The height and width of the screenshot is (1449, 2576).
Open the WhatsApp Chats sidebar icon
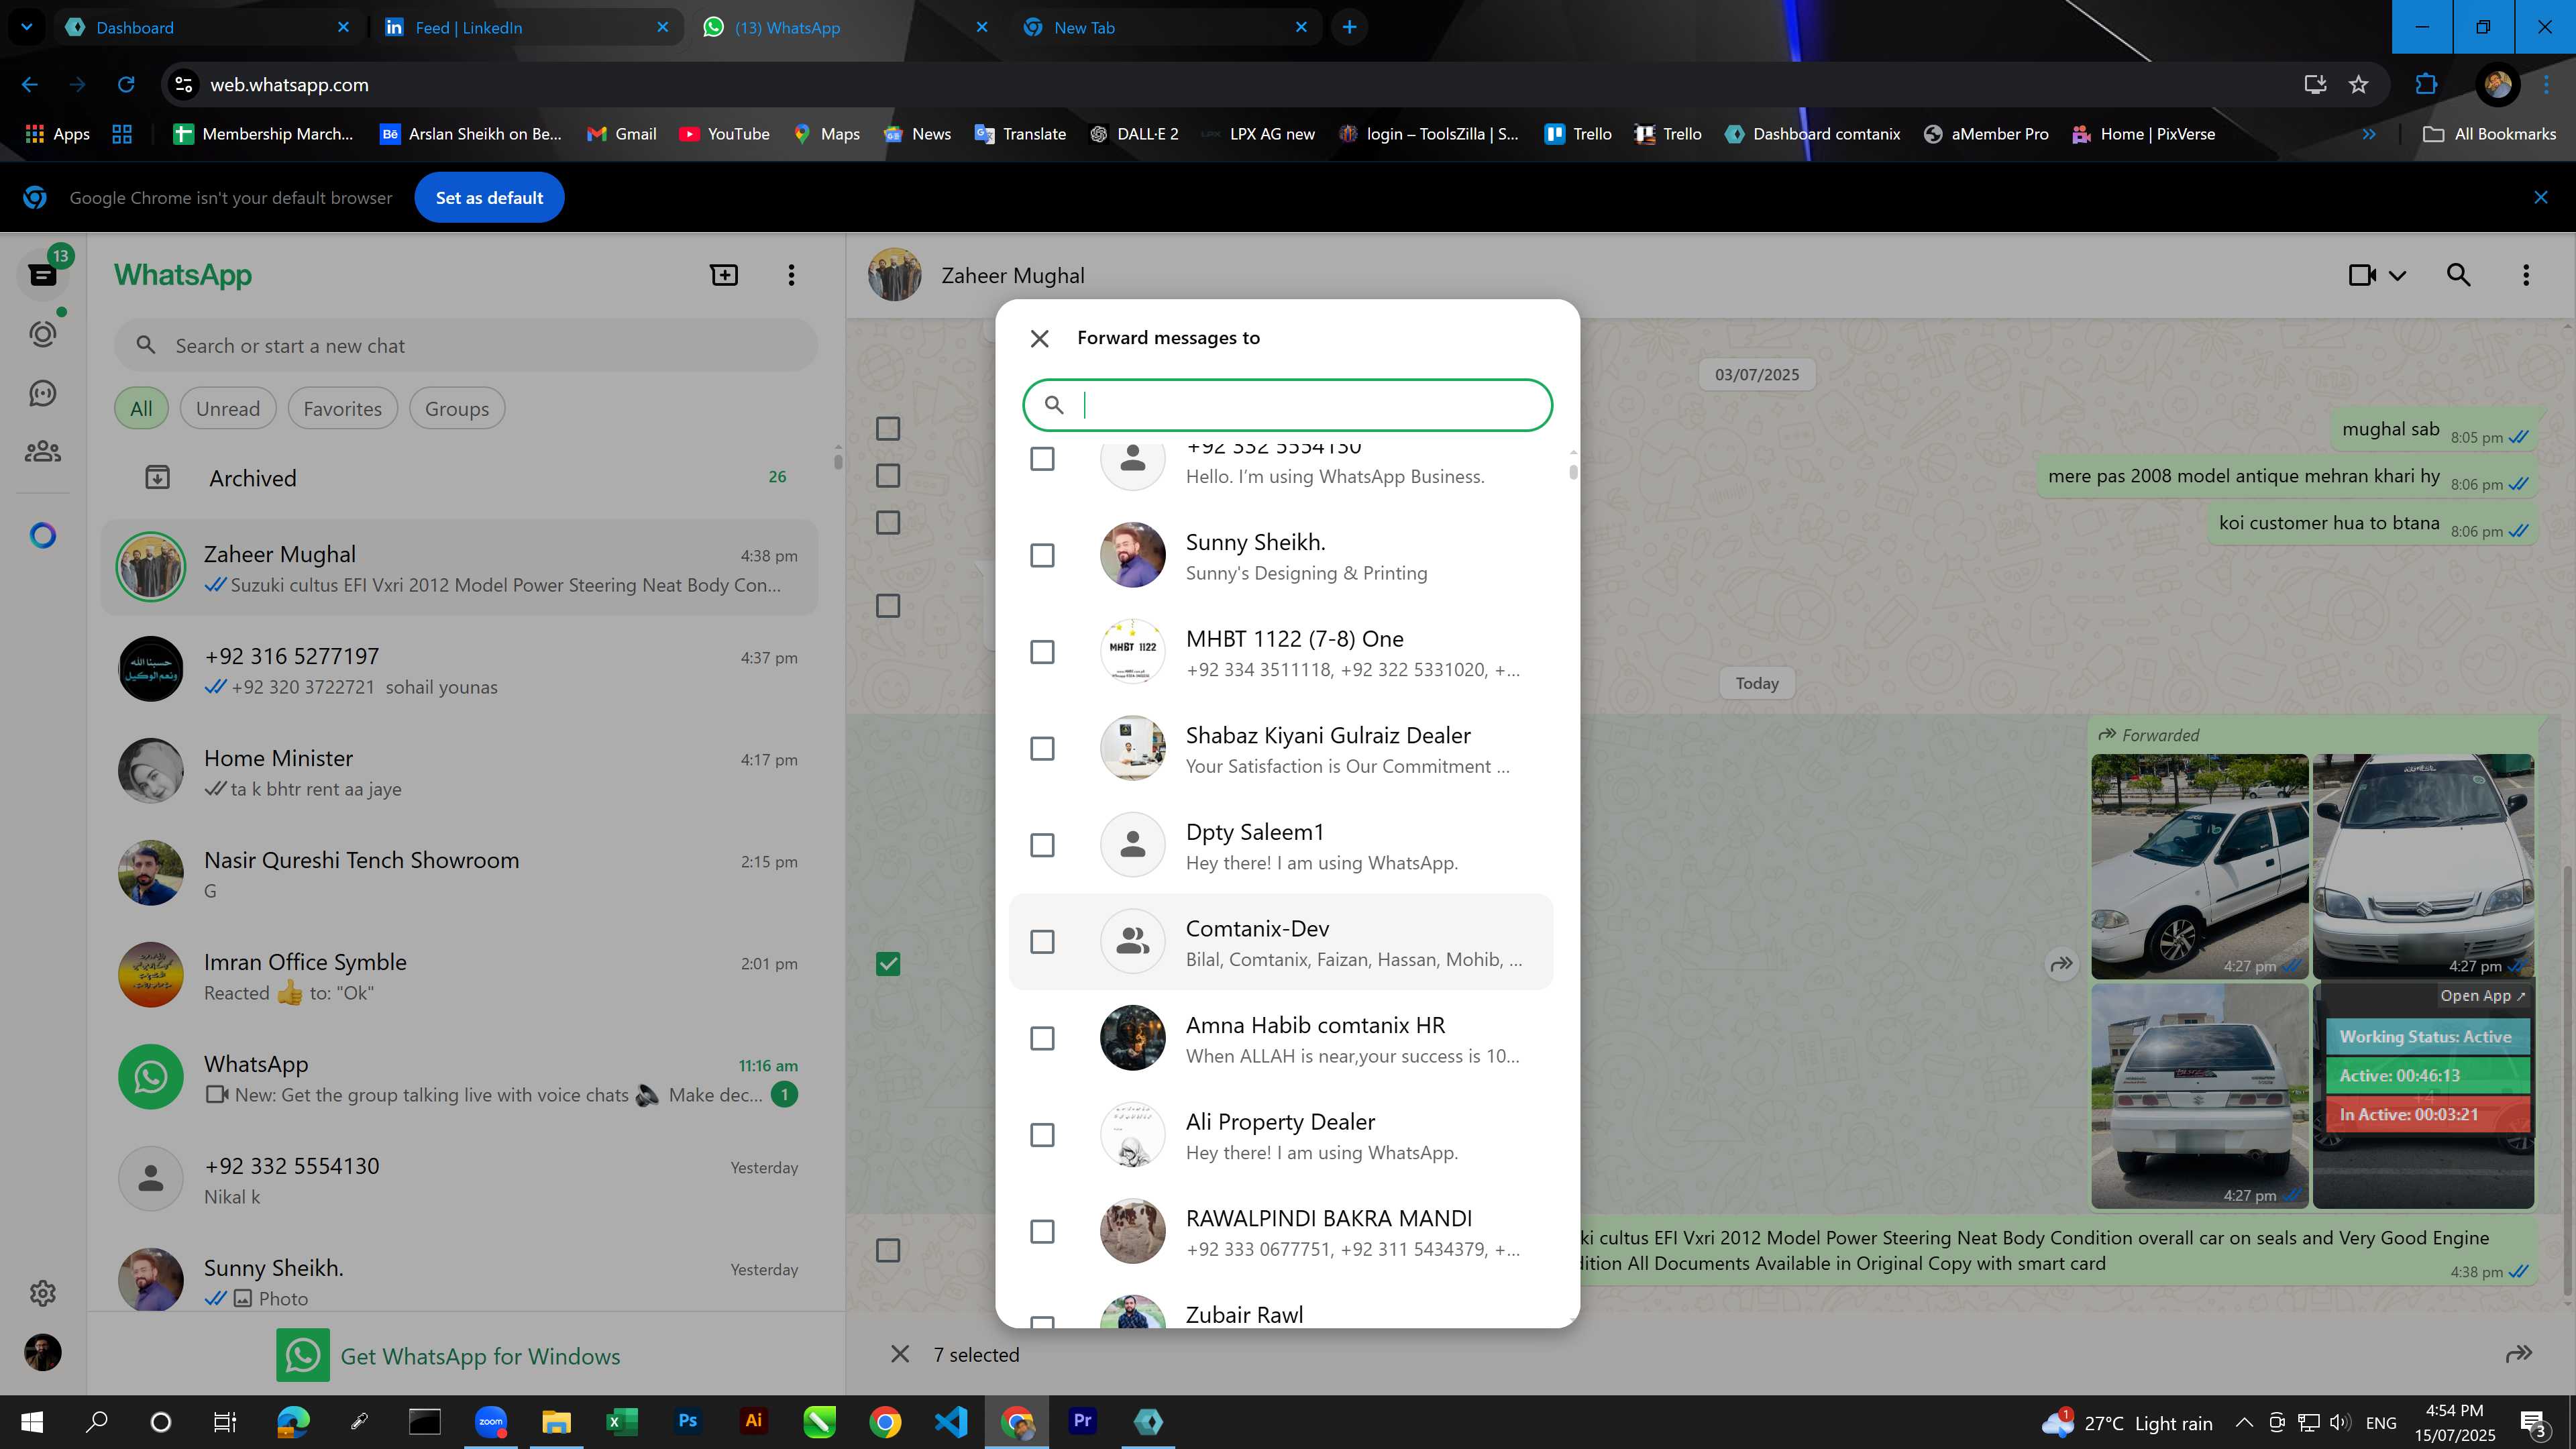[42, 275]
